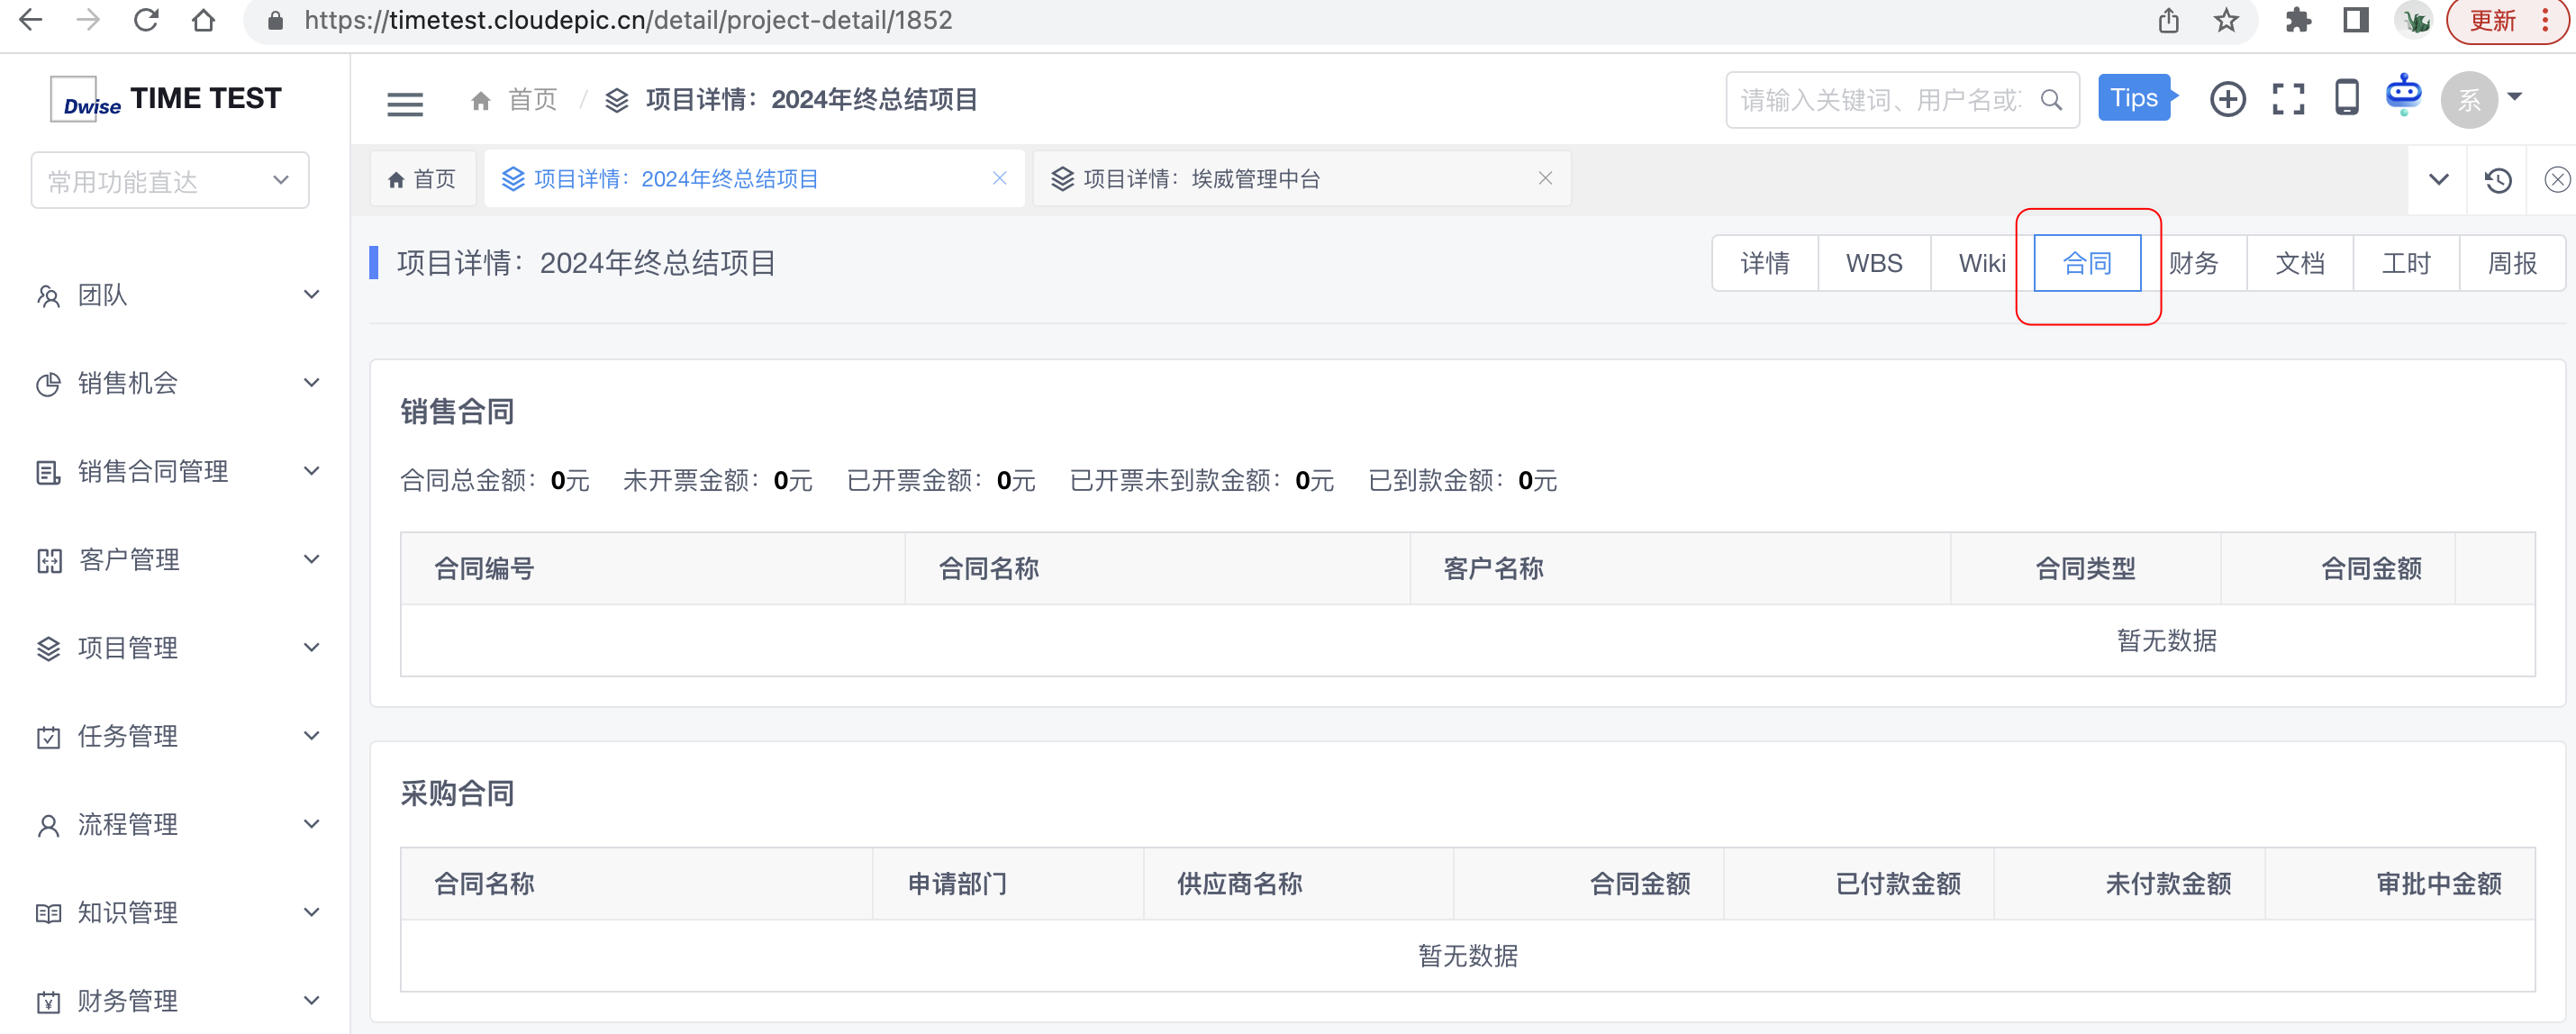Click the history clock icon in tab bar
This screenshot has width=2576, height=1034.
(2497, 180)
